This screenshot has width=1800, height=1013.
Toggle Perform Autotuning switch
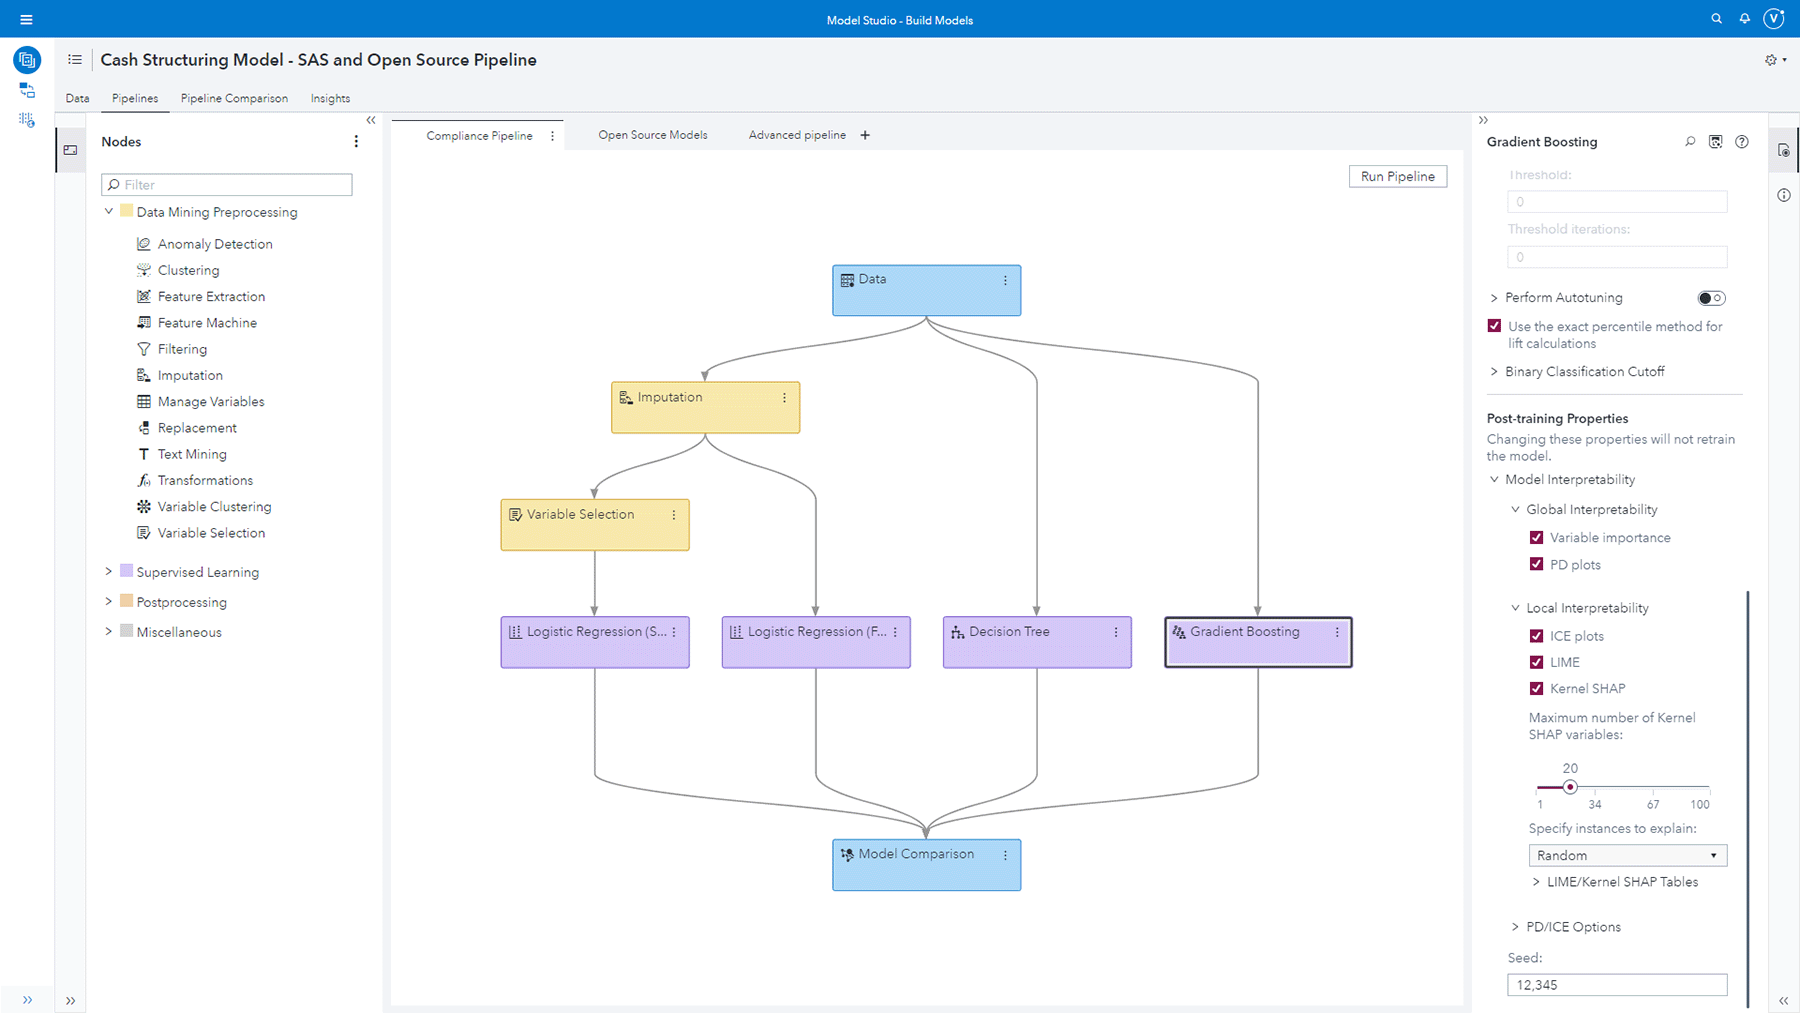click(1711, 298)
